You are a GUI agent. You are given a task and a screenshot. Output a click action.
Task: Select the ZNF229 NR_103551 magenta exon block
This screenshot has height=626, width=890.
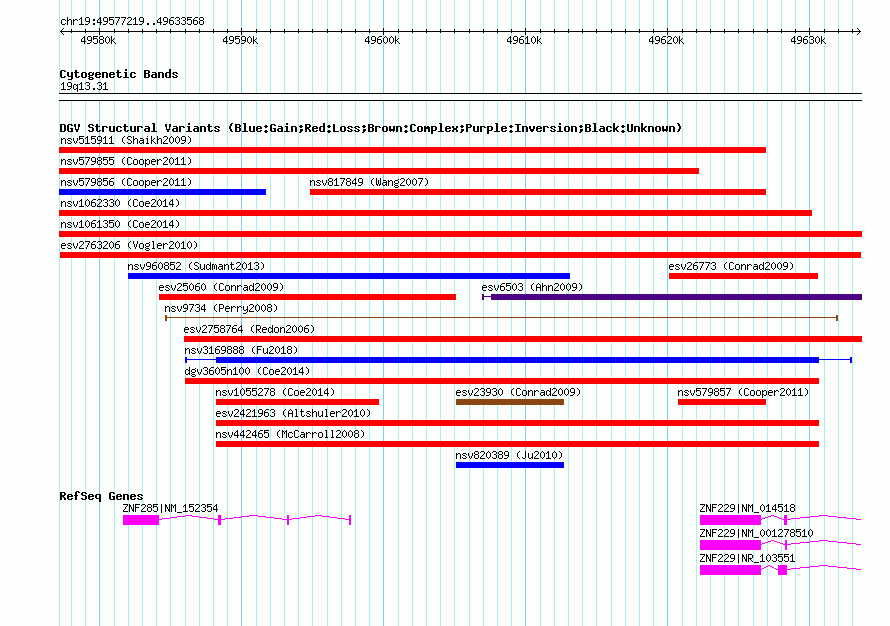(730, 570)
